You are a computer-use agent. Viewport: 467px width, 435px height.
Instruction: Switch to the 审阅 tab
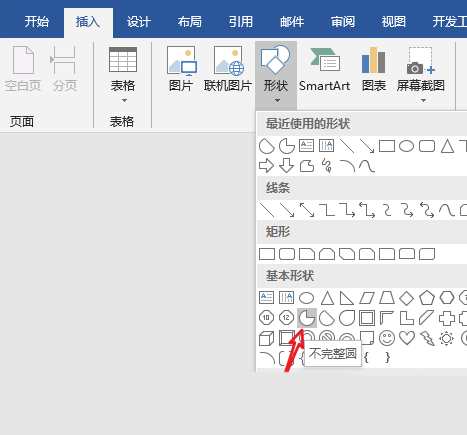point(343,22)
